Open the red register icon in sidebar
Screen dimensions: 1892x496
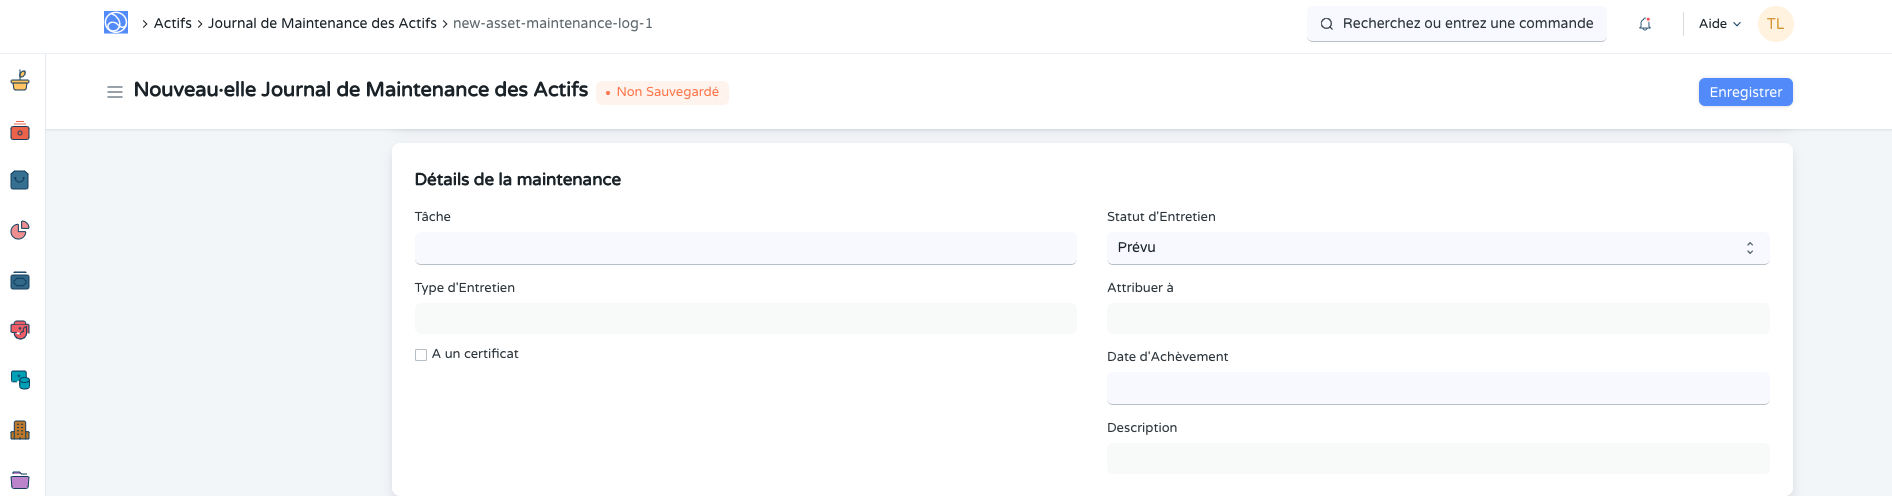point(20,131)
